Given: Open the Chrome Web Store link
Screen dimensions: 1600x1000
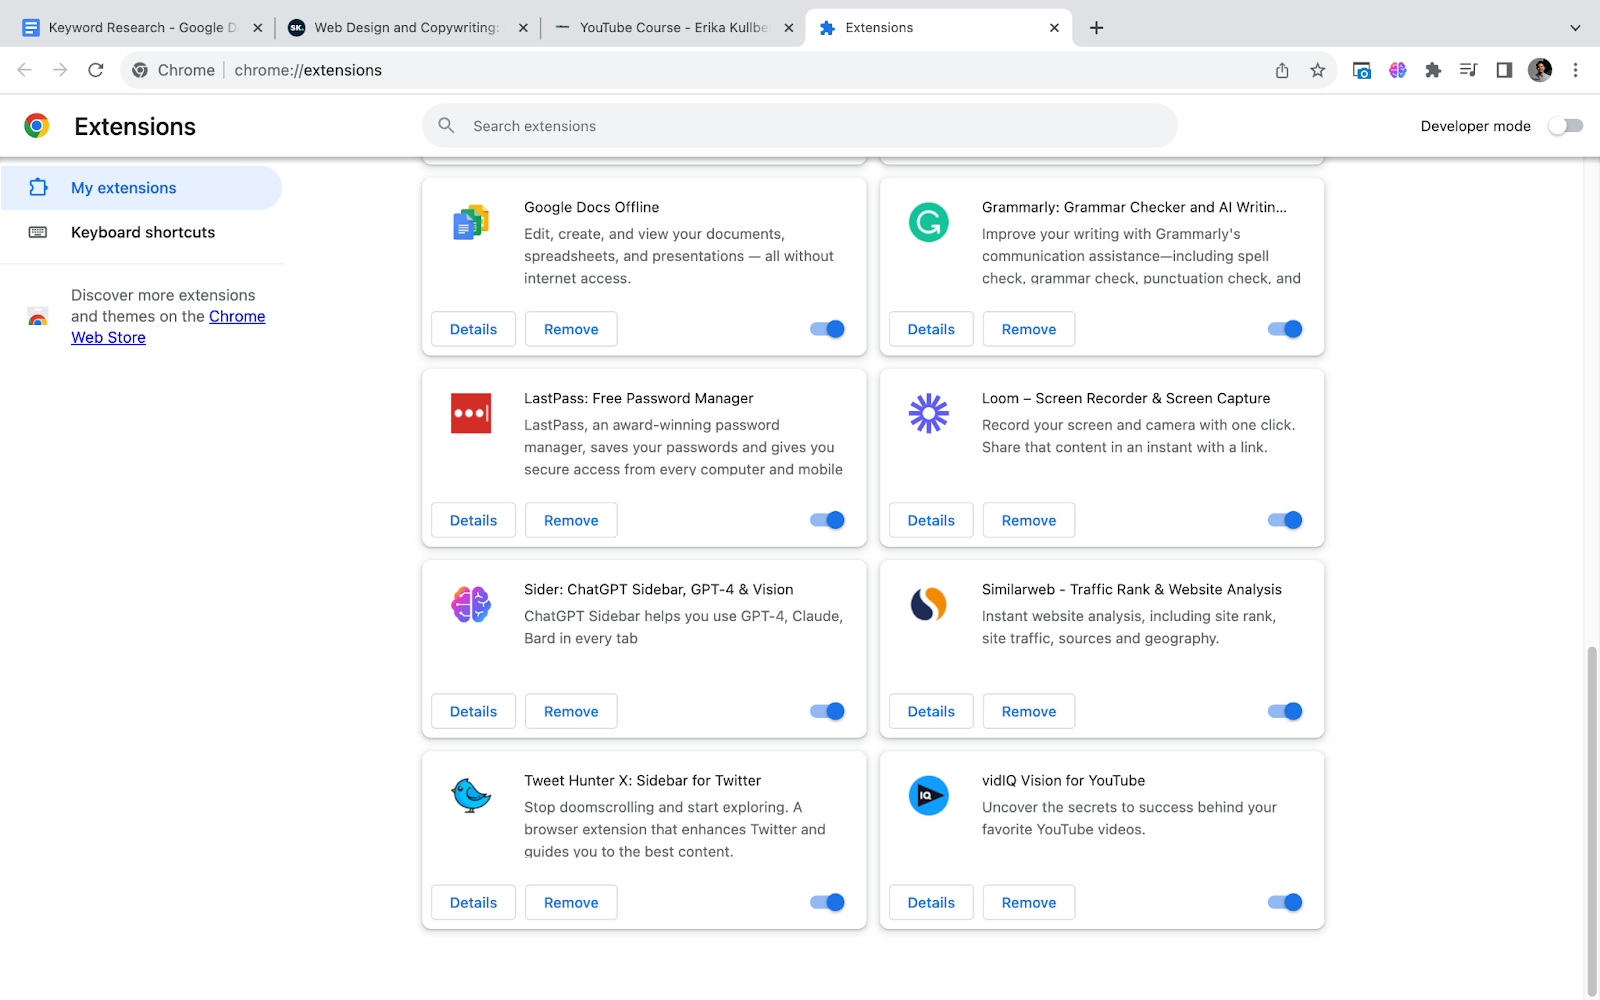Looking at the screenshot, I should click(237, 317).
